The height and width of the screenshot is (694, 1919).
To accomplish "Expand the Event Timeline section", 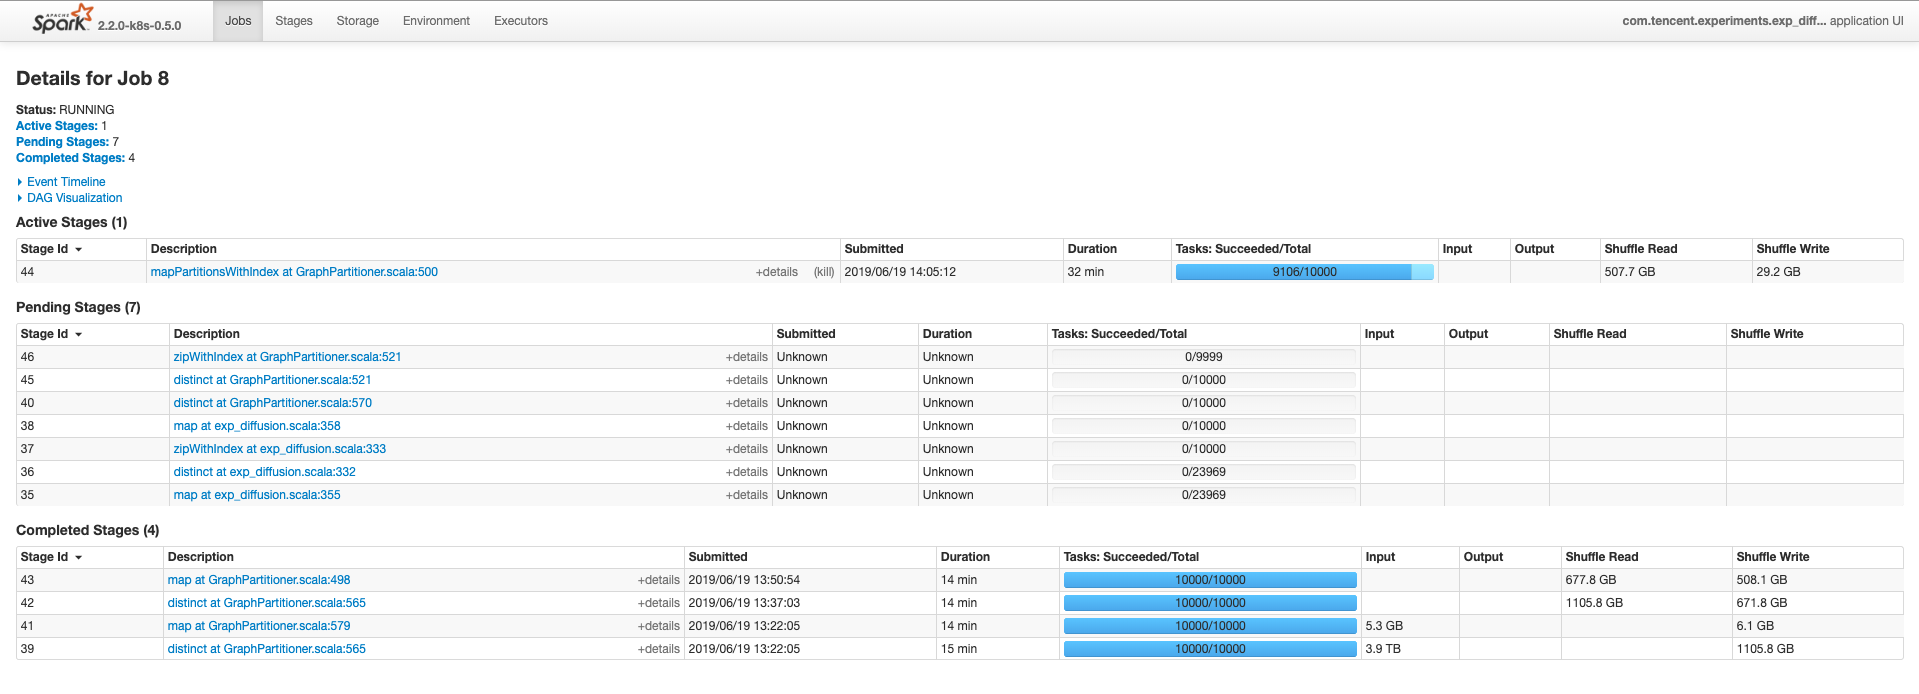I will tap(66, 182).
